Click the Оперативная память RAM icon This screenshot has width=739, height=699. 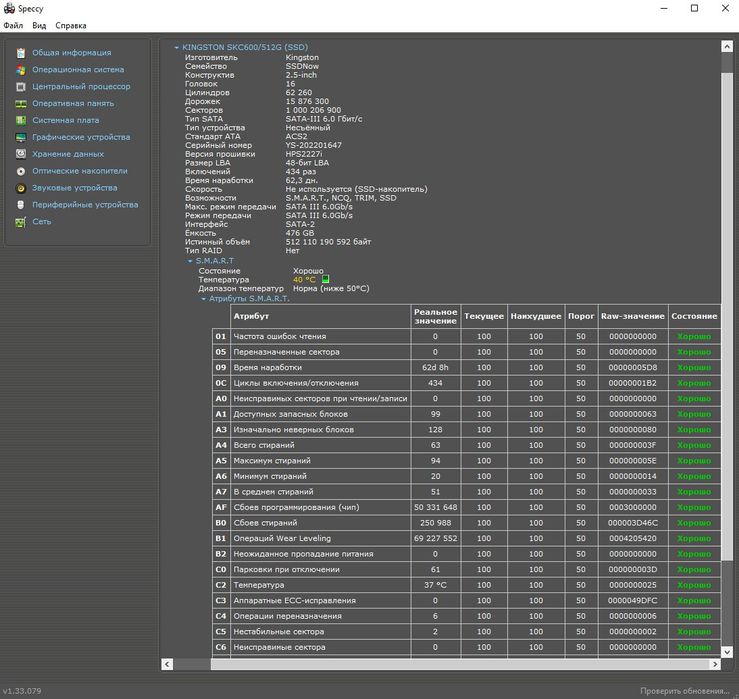21,104
